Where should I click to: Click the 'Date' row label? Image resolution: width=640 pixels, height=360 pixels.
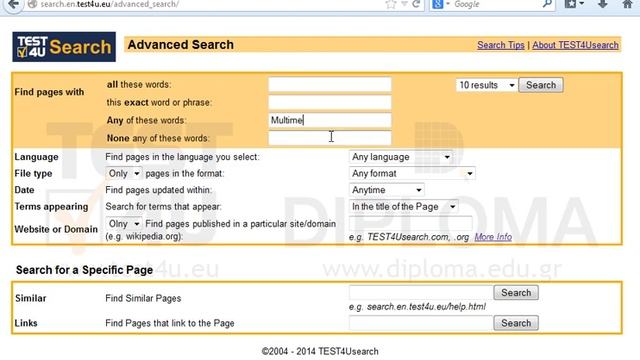tap(24, 190)
